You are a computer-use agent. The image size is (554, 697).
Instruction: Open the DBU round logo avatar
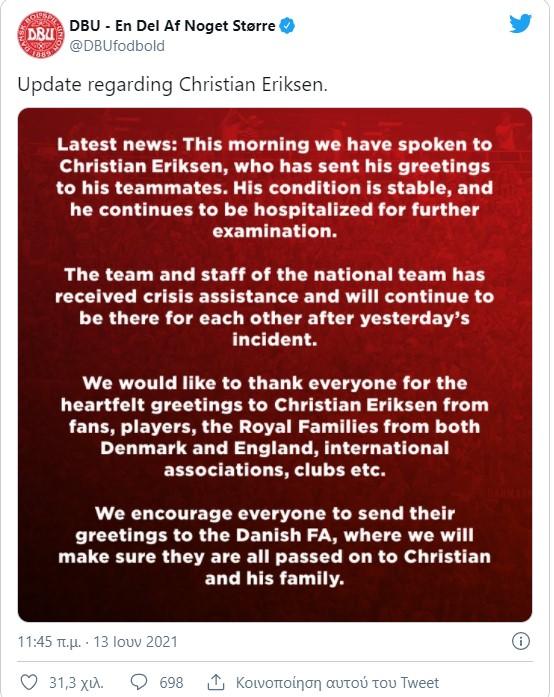coord(40,35)
